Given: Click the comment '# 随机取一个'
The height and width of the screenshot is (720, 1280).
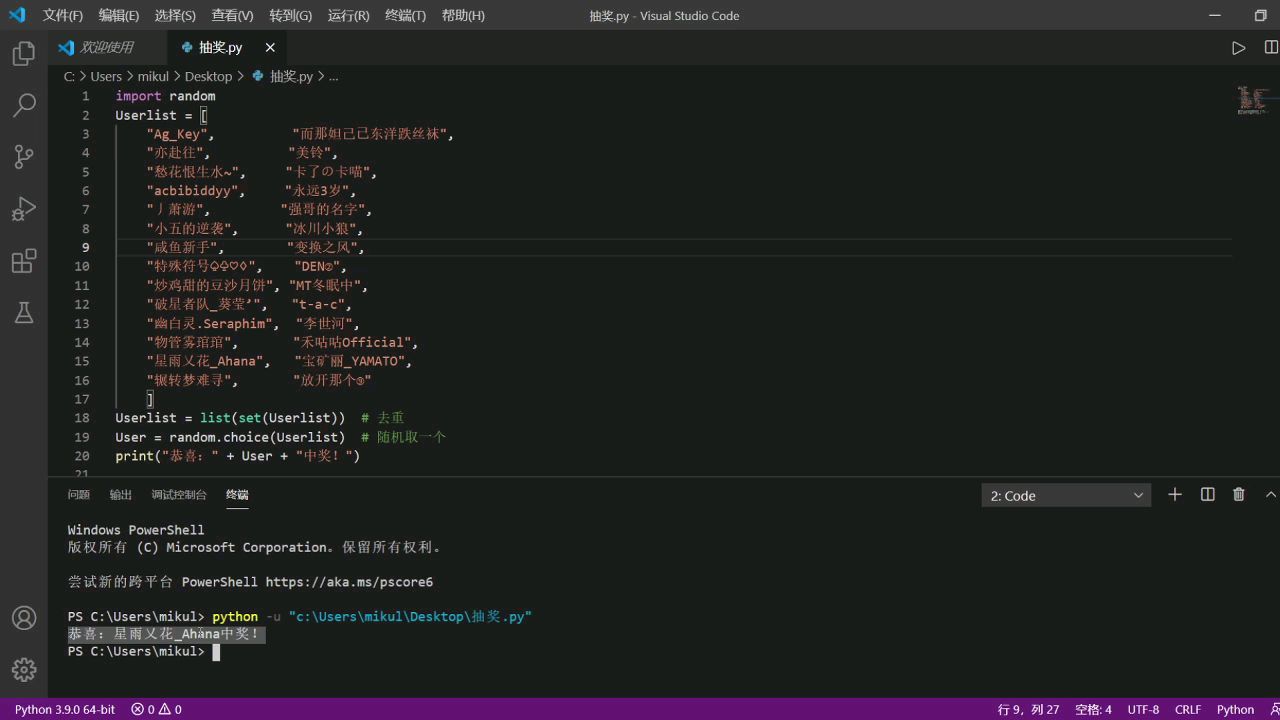Looking at the screenshot, I should 404,437.
